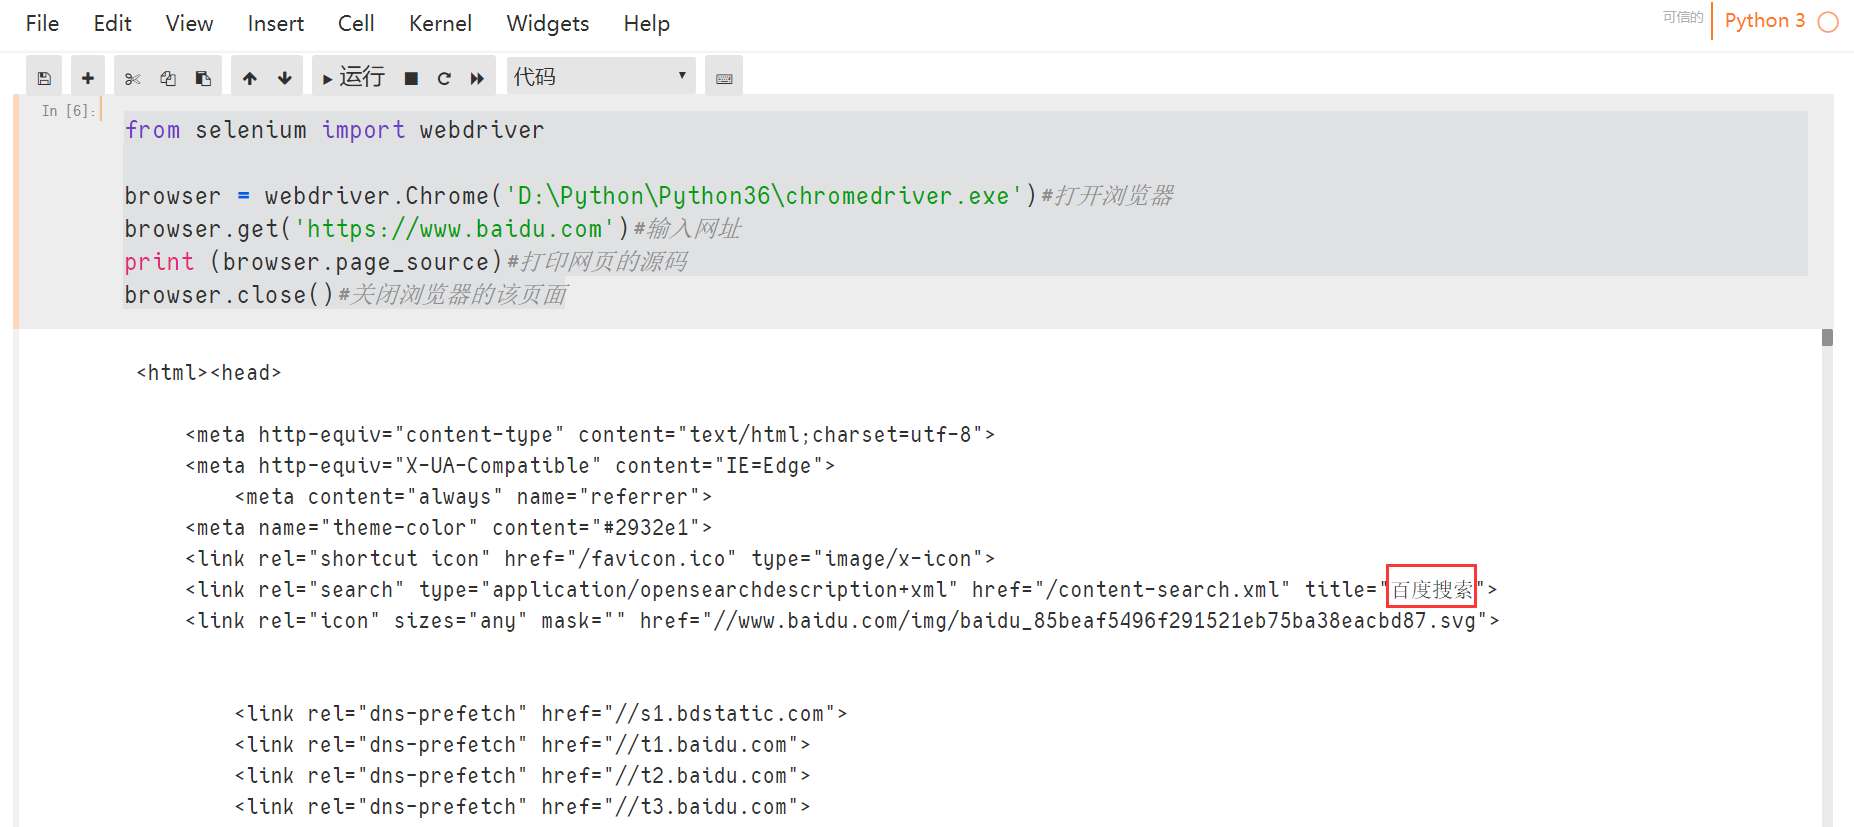The height and width of the screenshot is (827, 1854).
Task: Click the browser.close() code line
Action: click(345, 295)
